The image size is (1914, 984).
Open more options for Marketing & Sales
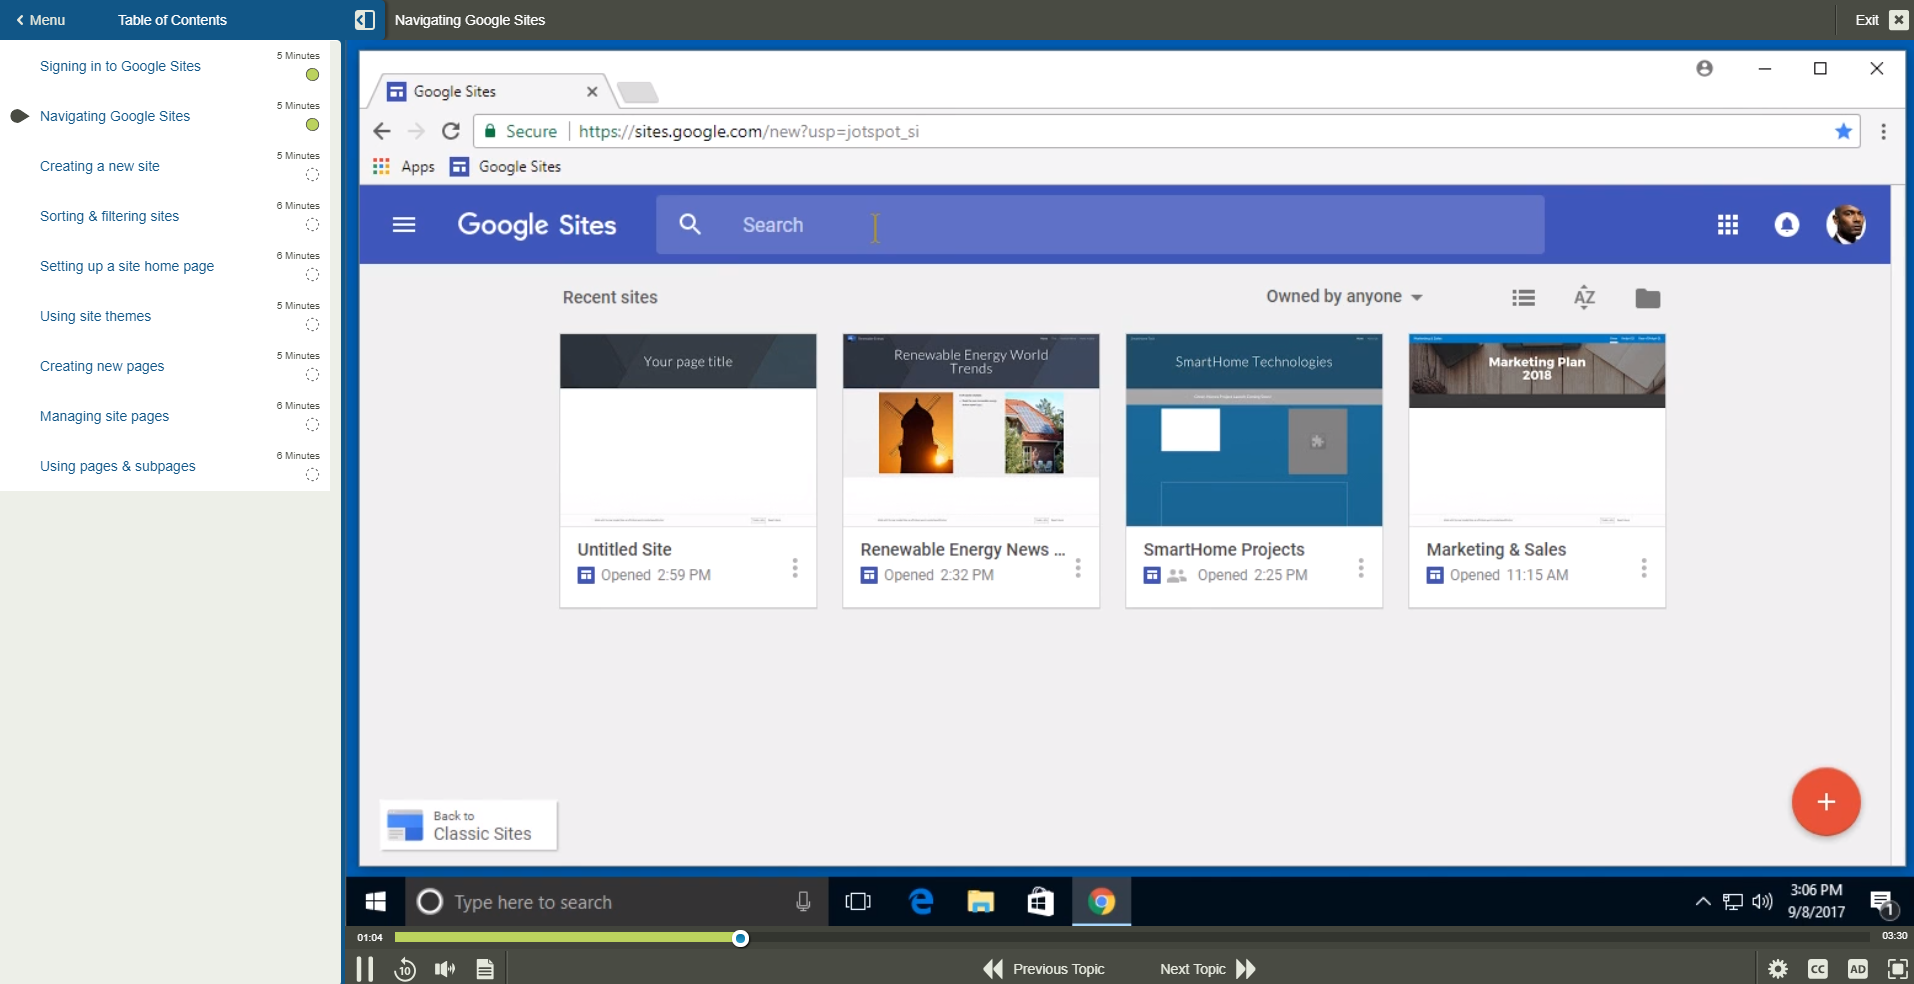pos(1643,568)
